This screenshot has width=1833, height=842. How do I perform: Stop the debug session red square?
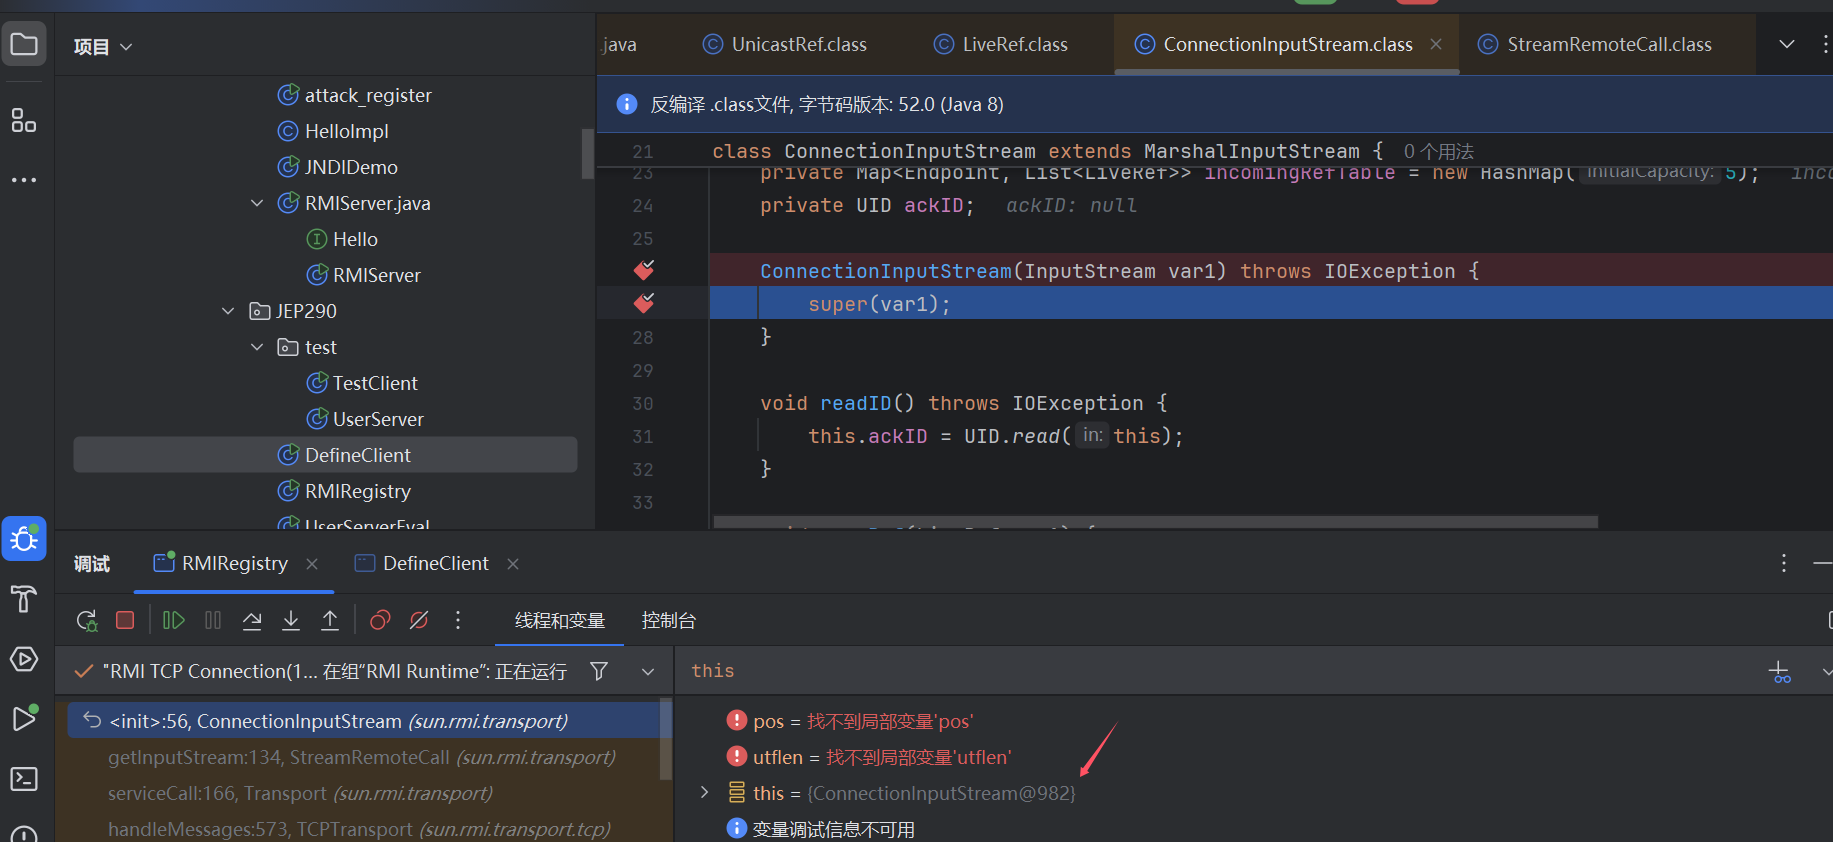(x=125, y=620)
